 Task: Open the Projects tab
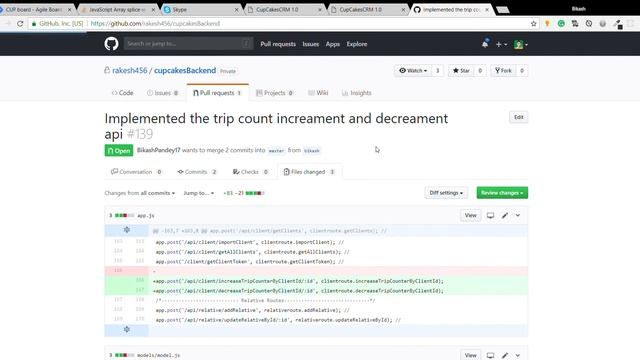click(x=274, y=93)
